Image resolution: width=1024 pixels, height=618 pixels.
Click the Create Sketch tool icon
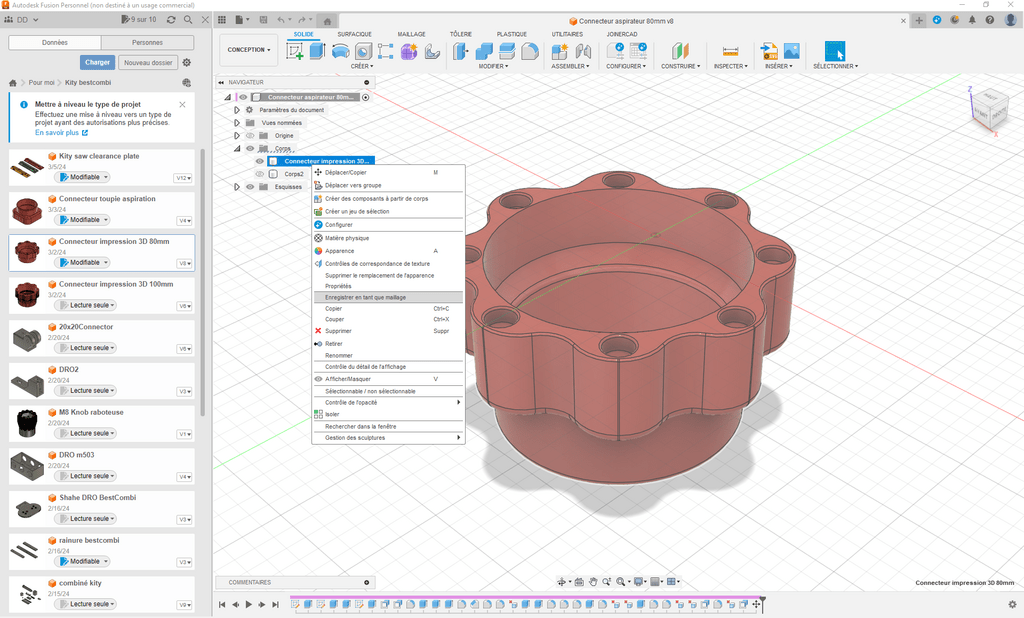[297, 51]
